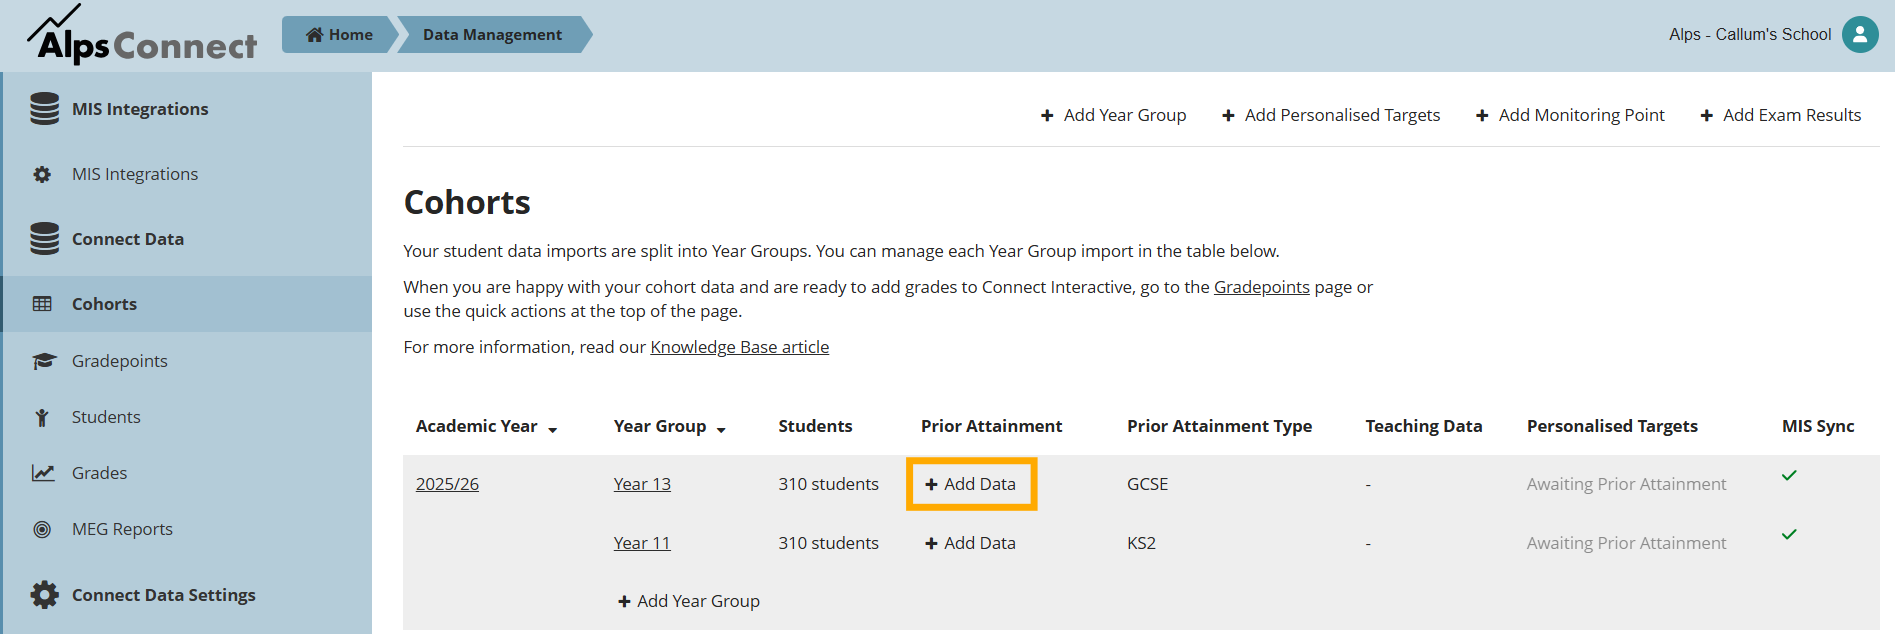The height and width of the screenshot is (634, 1895).
Task: Click the Connect Data Settings cog icon
Action: [x=44, y=595]
